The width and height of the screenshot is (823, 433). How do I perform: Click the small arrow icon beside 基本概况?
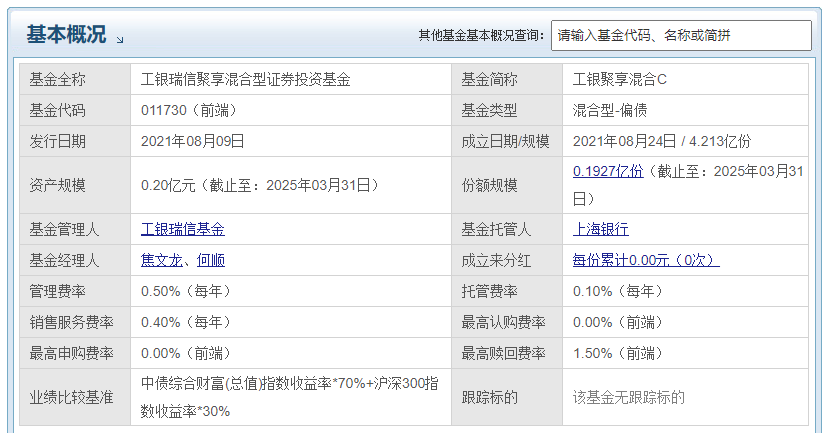pos(120,39)
